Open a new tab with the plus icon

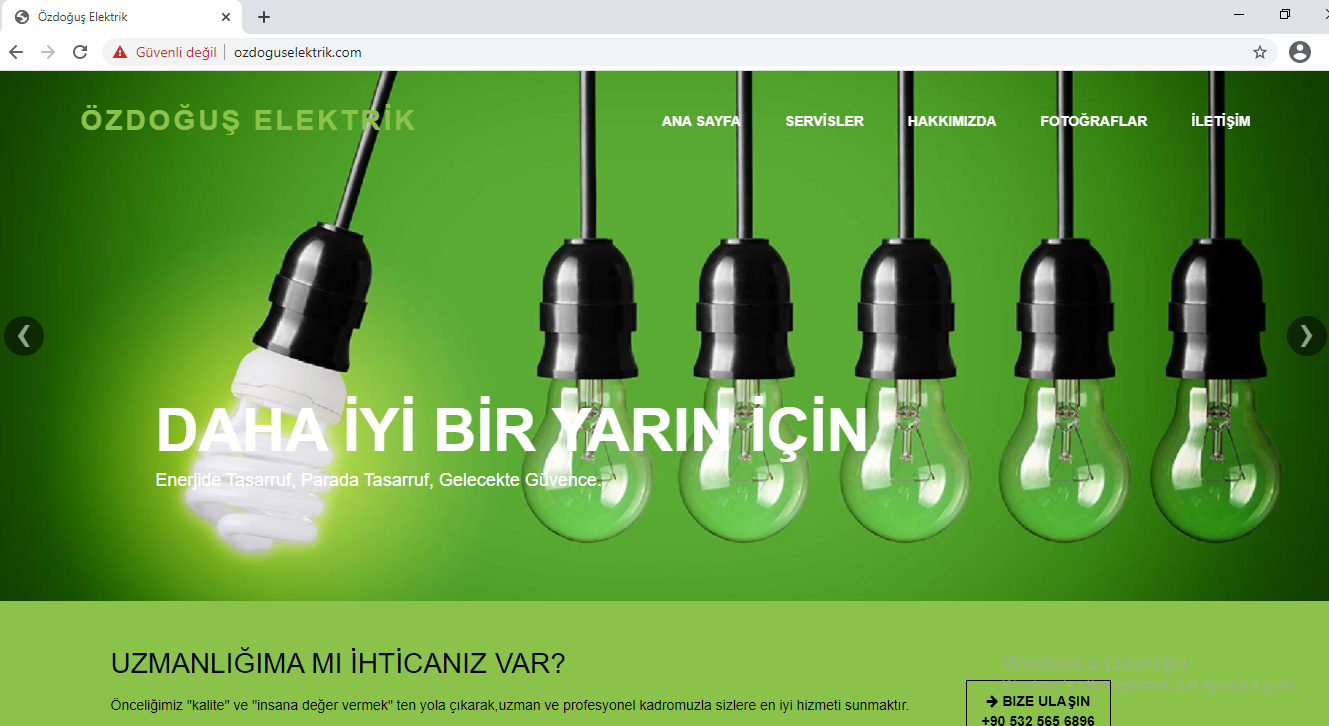pyautogui.click(x=264, y=17)
